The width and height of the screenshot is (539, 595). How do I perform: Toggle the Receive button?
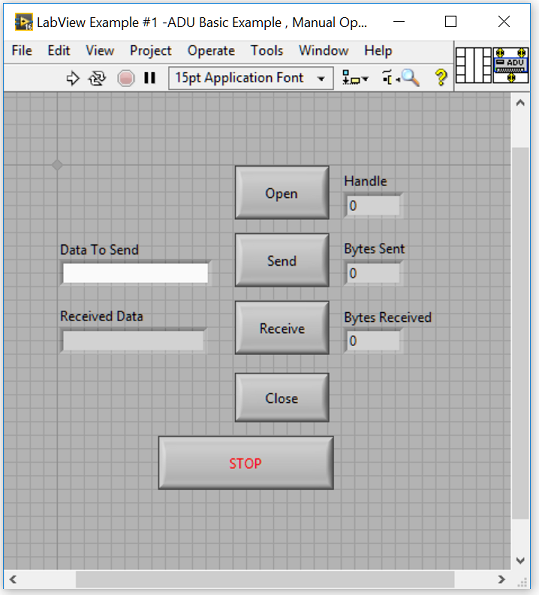(x=282, y=328)
